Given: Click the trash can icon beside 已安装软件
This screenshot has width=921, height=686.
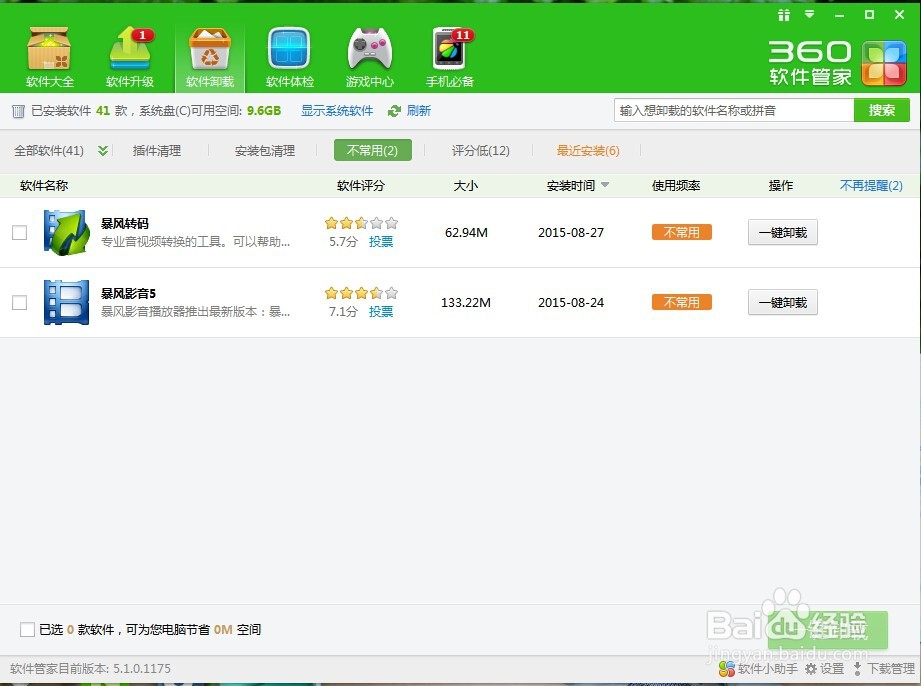Looking at the screenshot, I should [x=18, y=111].
